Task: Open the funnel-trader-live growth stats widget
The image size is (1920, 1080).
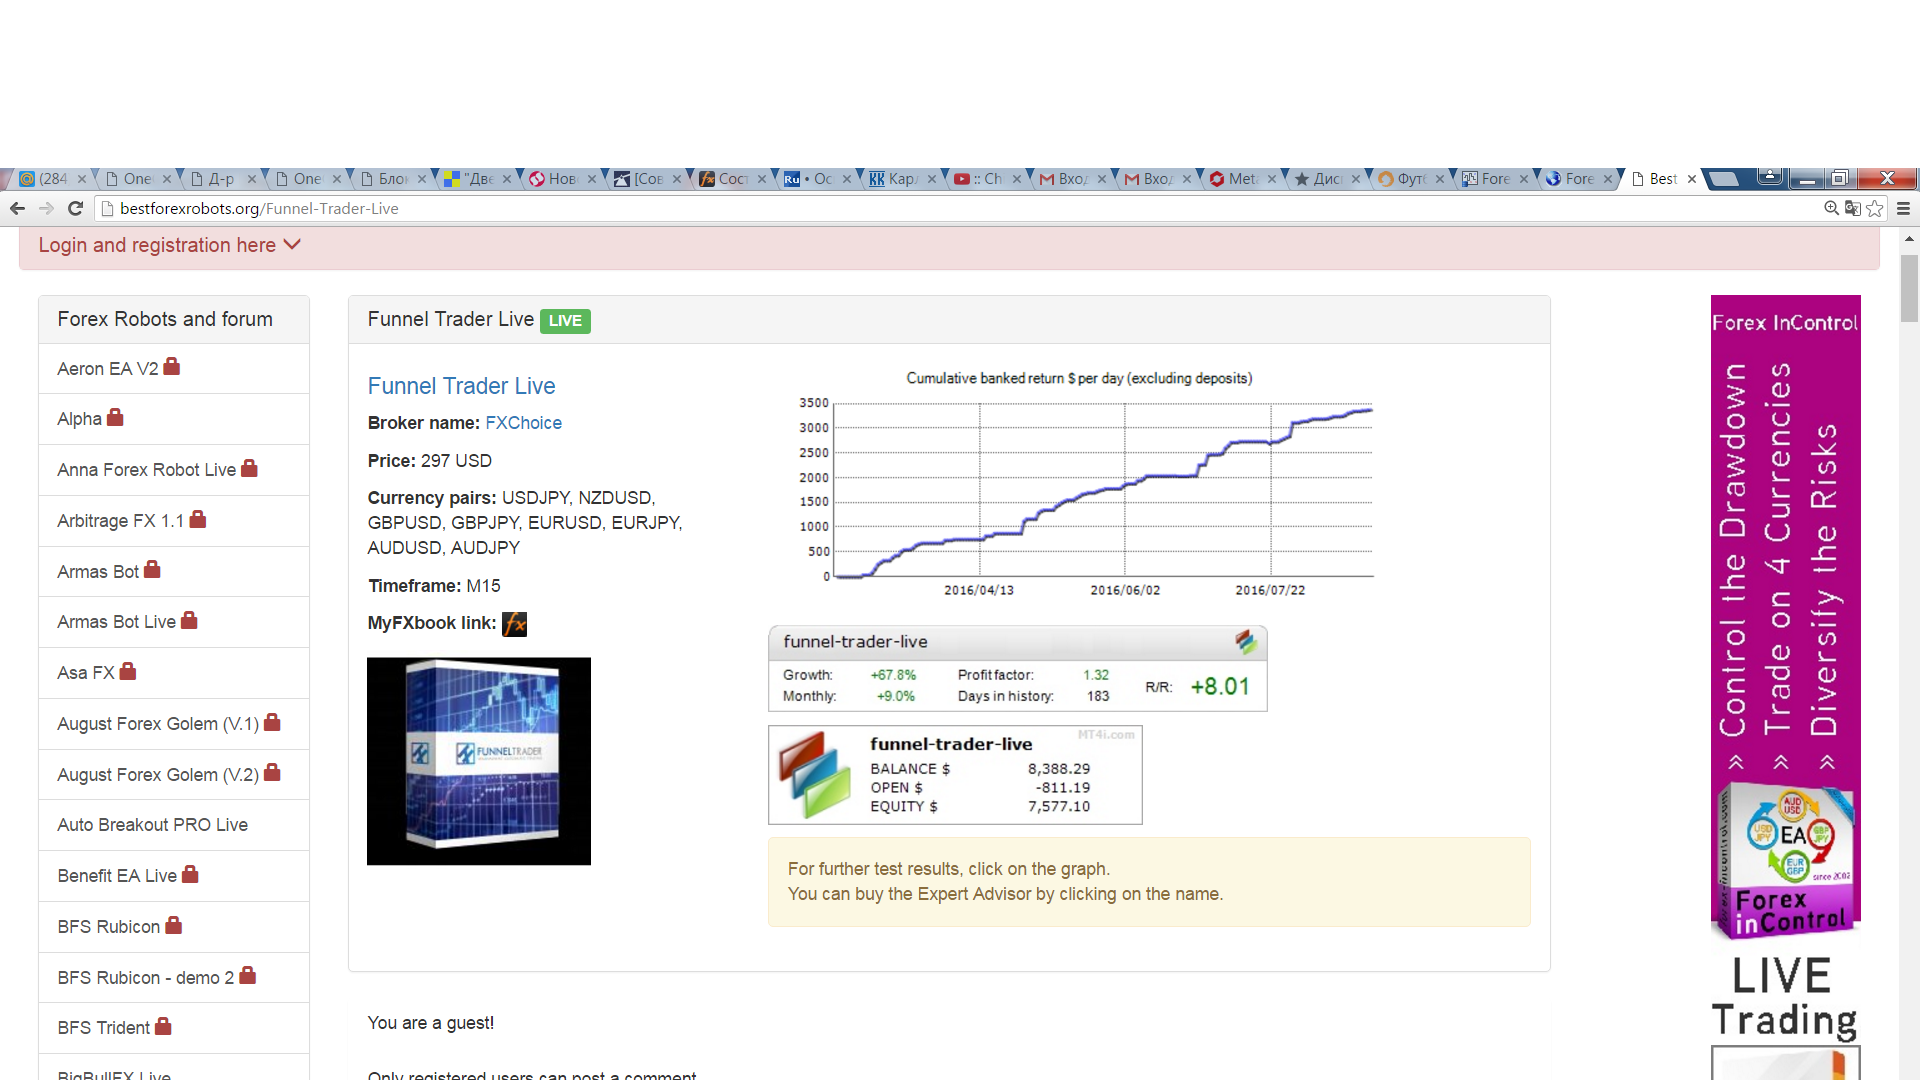Action: click(1017, 669)
